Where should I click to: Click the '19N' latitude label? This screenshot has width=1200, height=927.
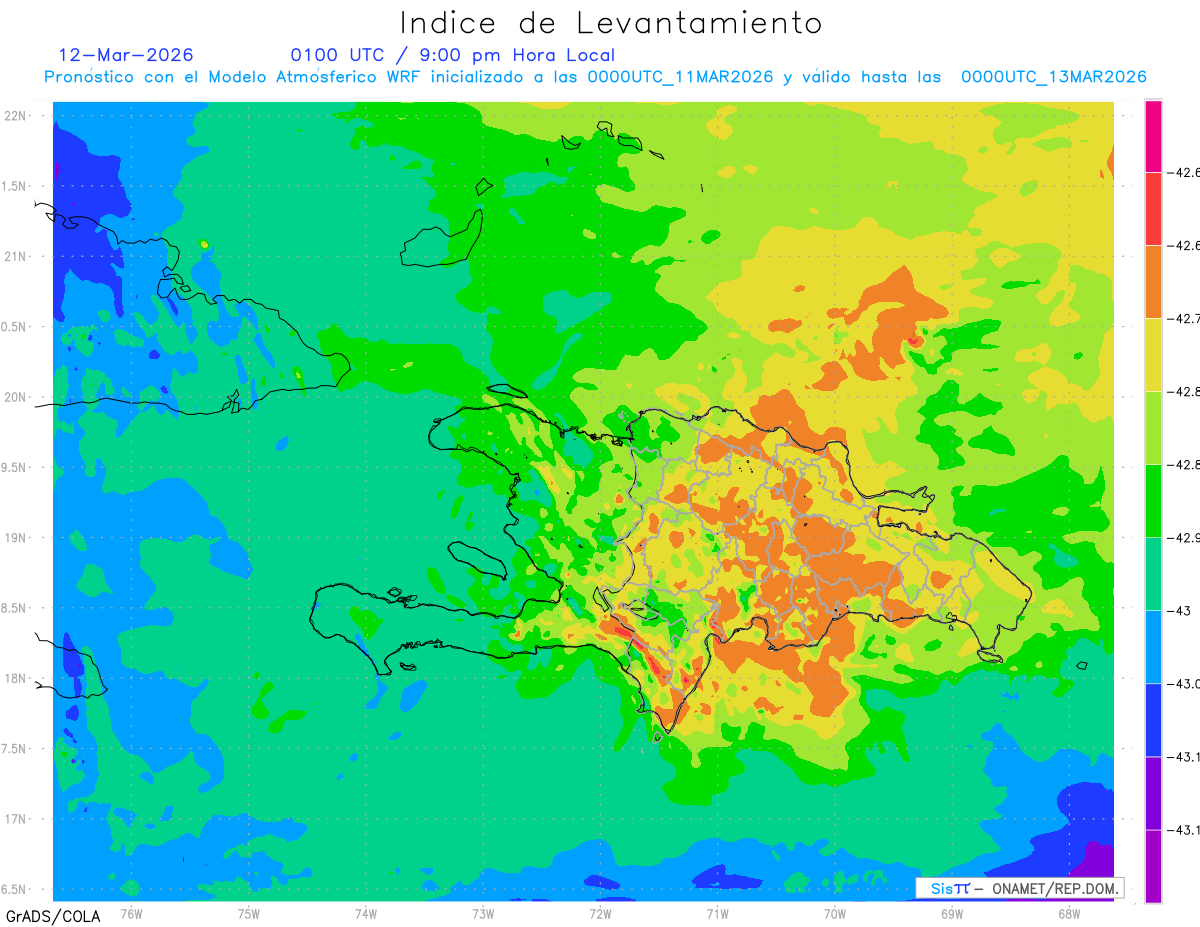pyautogui.click(x=17, y=538)
